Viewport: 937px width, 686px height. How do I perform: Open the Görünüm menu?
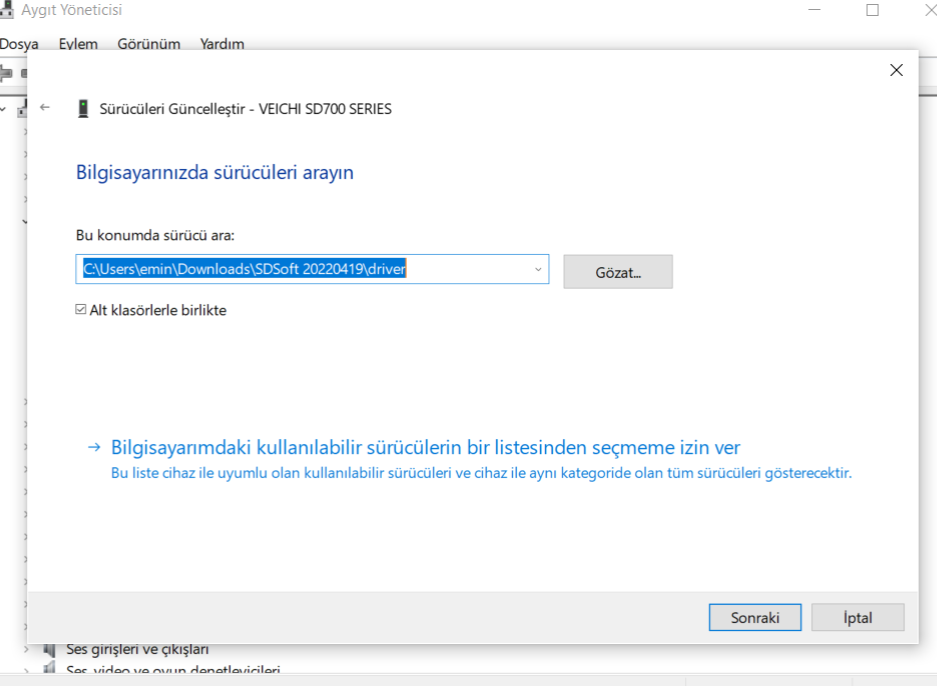click(148, 44)
